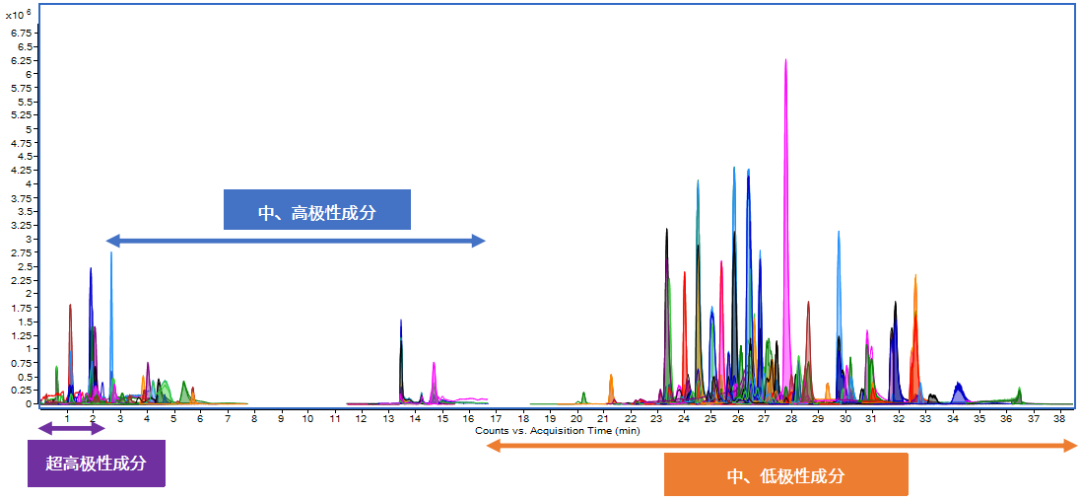Click the x-axis time tick 20
The width and height of the screenshot is (1080, 501).
point(577,418)
